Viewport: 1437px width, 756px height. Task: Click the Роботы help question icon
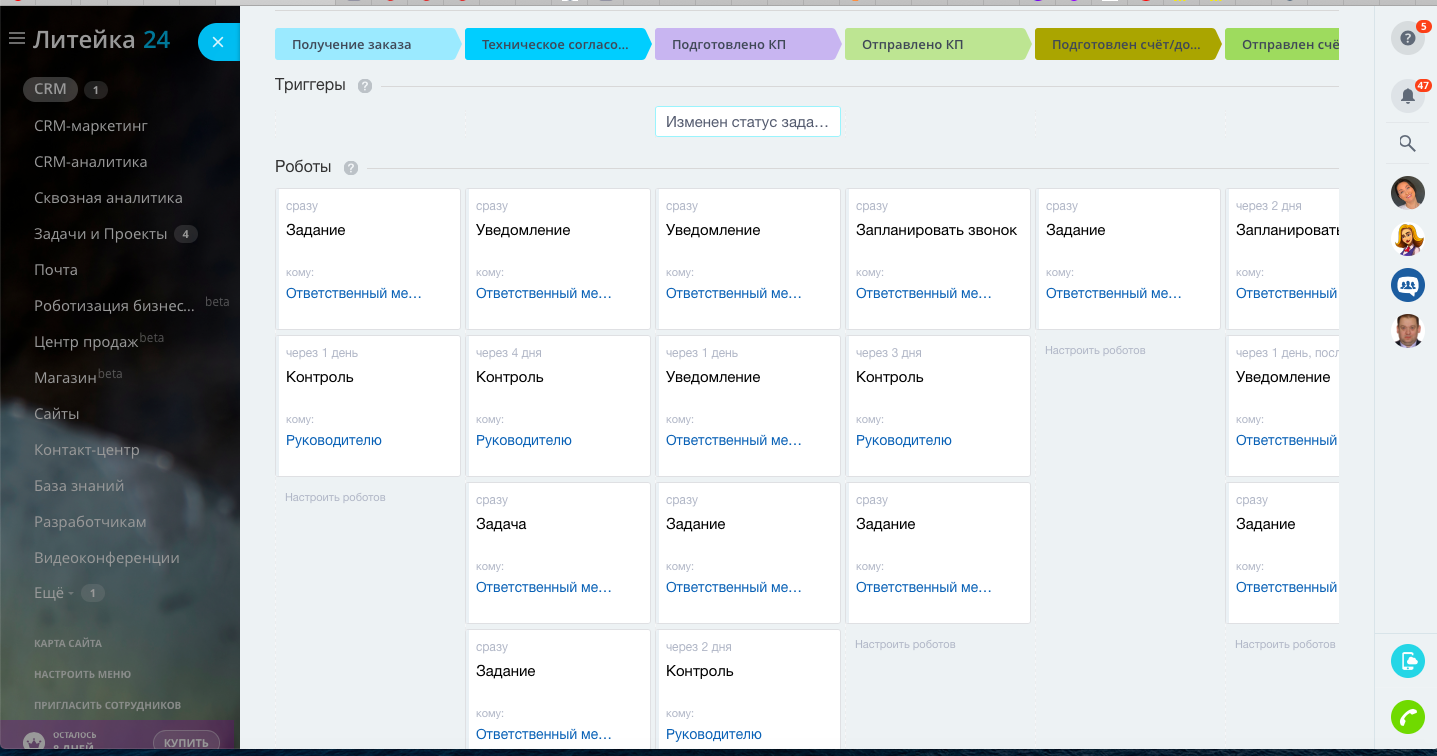tap(351, 168)
